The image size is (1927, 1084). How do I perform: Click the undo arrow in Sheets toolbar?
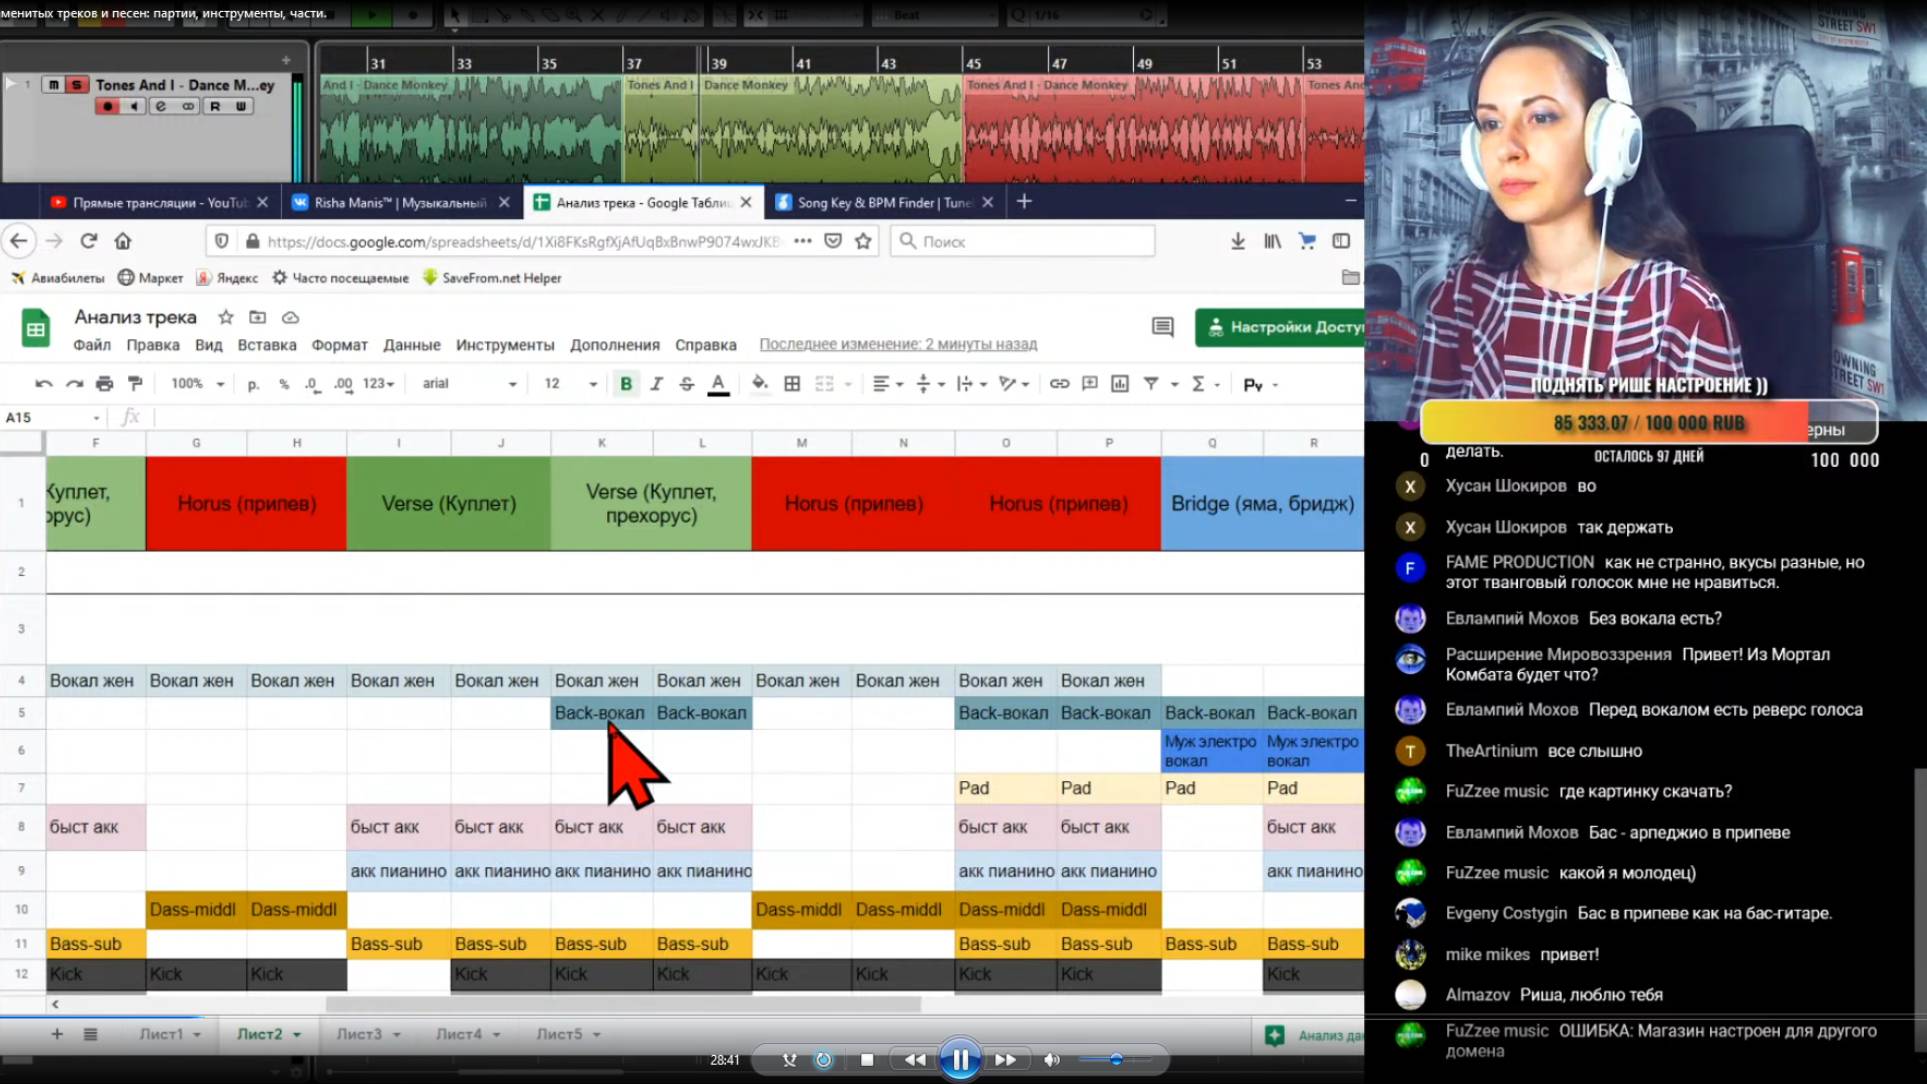(x=43, y=384)
